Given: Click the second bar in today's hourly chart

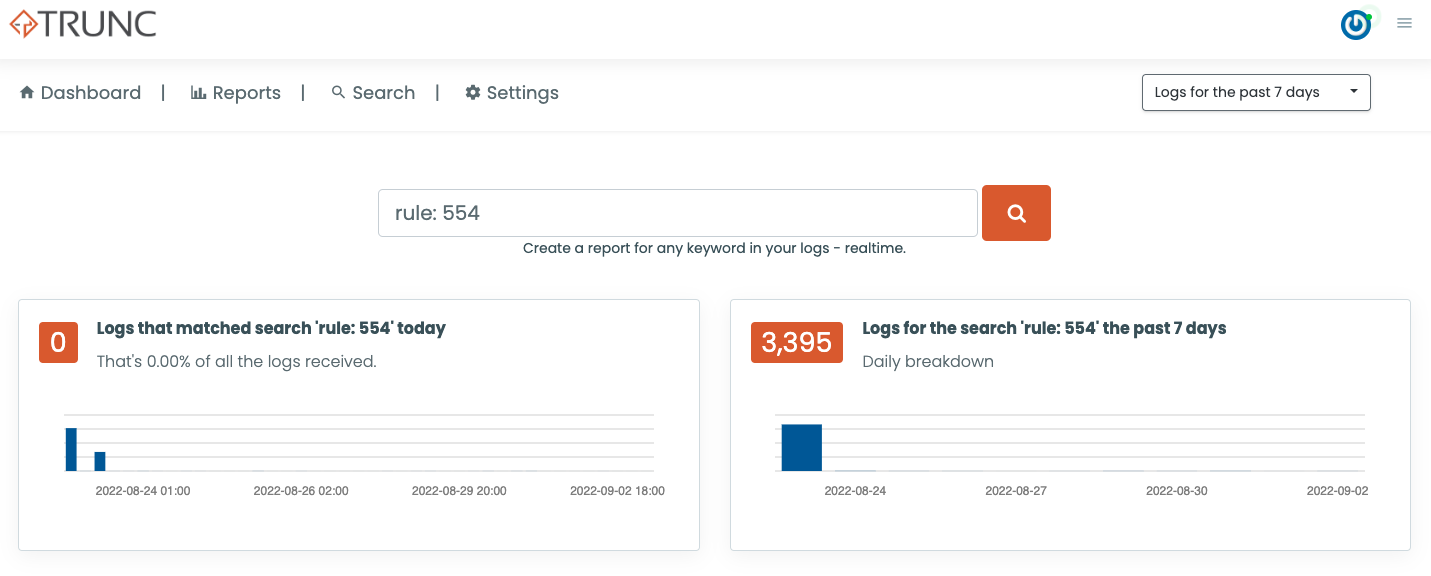Looking at the screenshot, I should 100,461.
